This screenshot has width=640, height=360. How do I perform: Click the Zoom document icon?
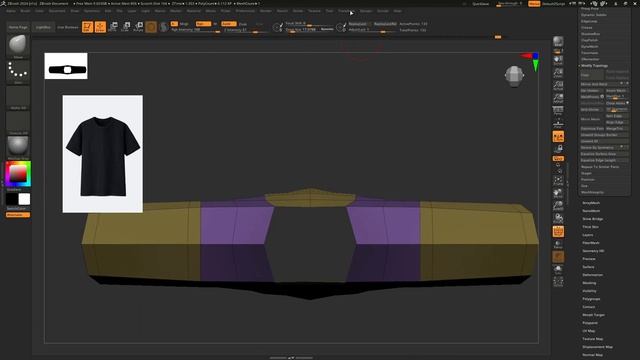tap(558, 73)
